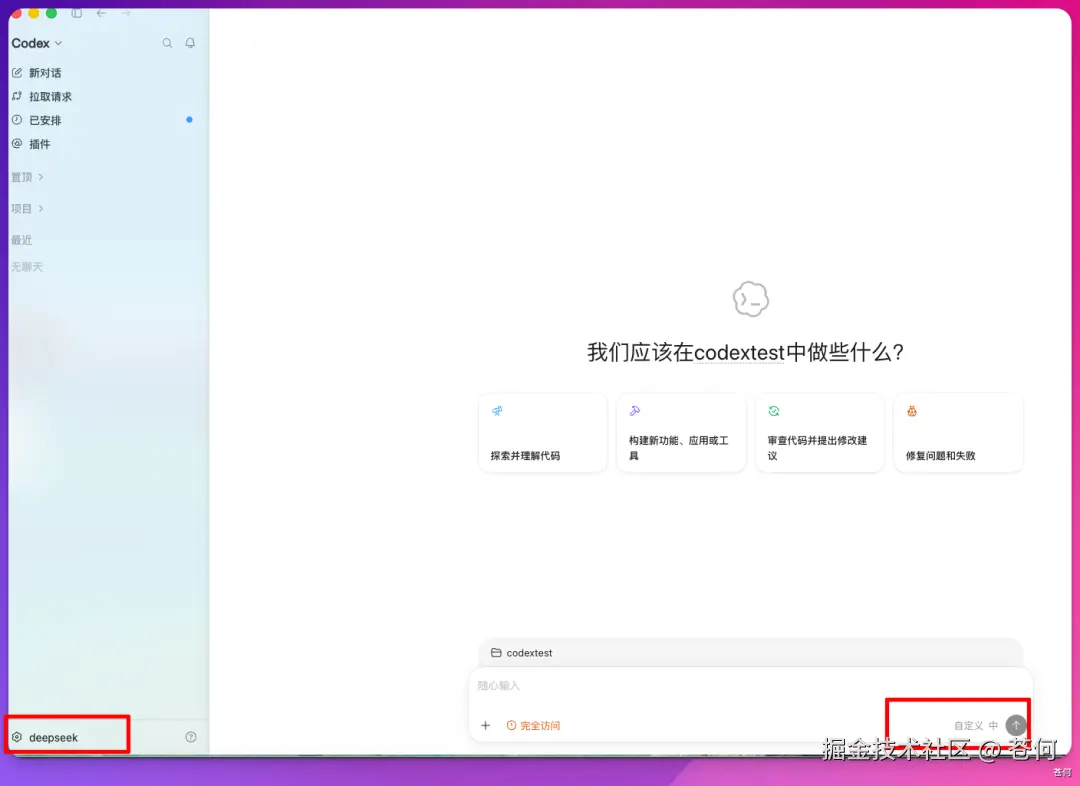Toggle the sidebar panel icon
The height and width of the screenshot is (786, 1080).
76,13
